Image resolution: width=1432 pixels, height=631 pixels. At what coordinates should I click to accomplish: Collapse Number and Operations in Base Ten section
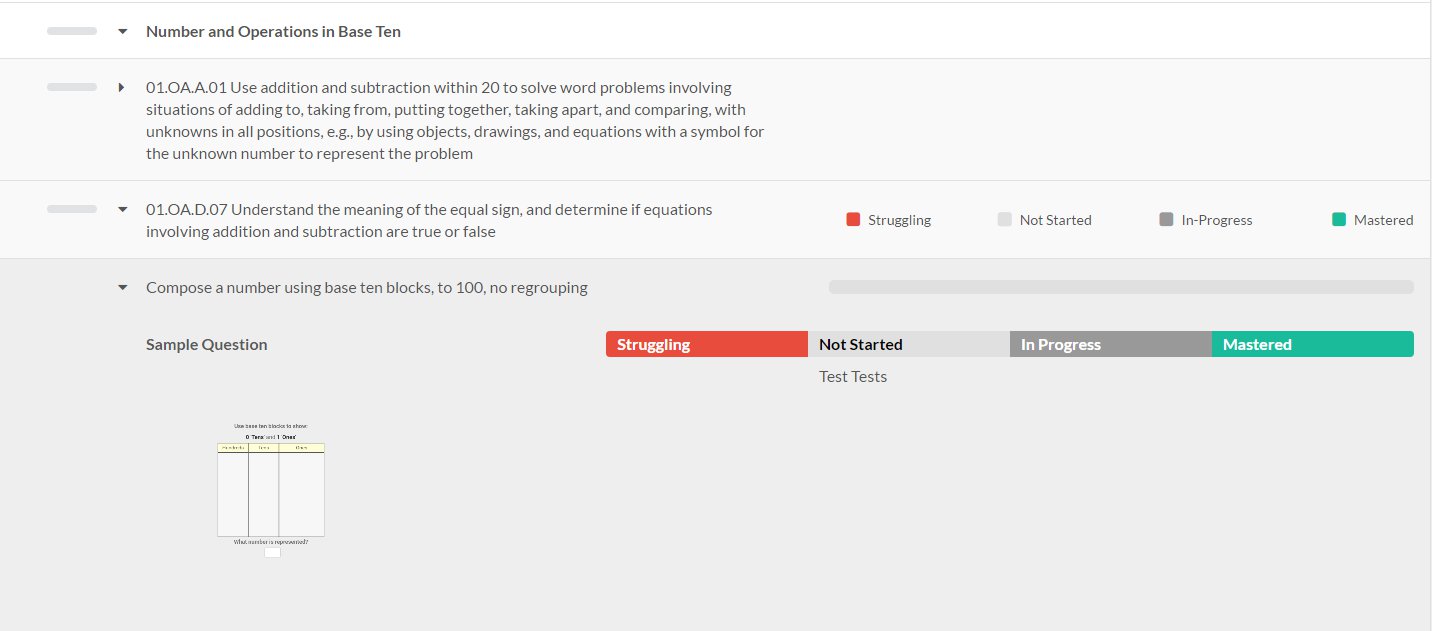tap(122, 31)
